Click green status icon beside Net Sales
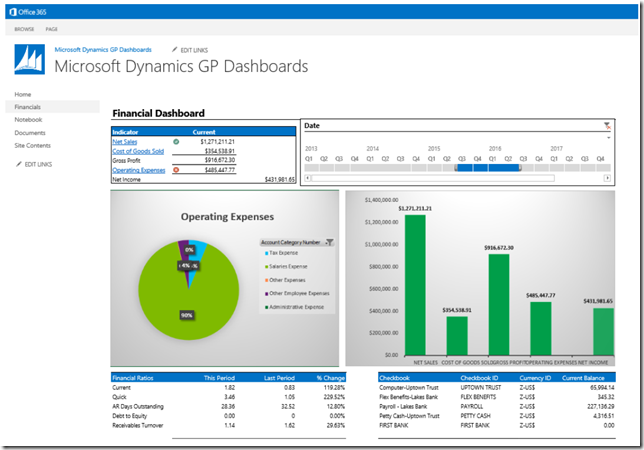The width and height of the screenshot is (644, 450). [176, 142]
